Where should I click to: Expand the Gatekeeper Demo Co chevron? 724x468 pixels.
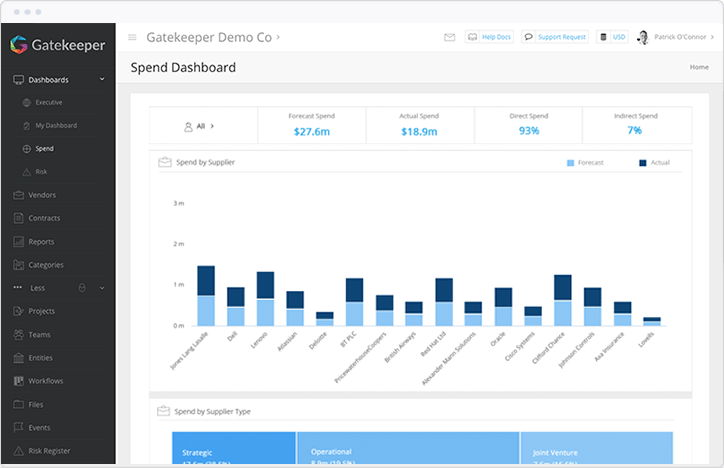click(278, 37)
